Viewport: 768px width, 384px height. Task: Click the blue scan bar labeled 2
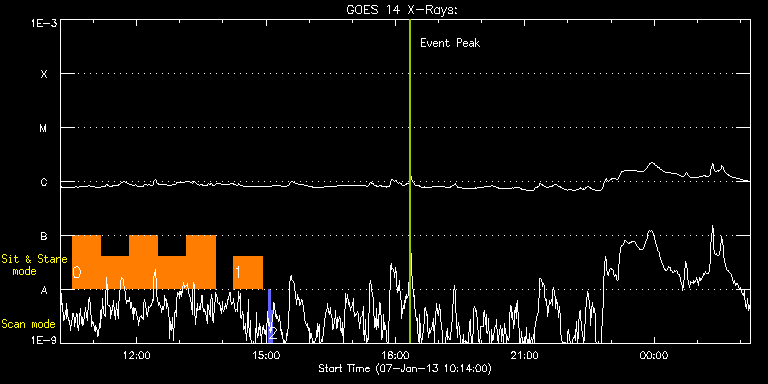tap(269, 315)
